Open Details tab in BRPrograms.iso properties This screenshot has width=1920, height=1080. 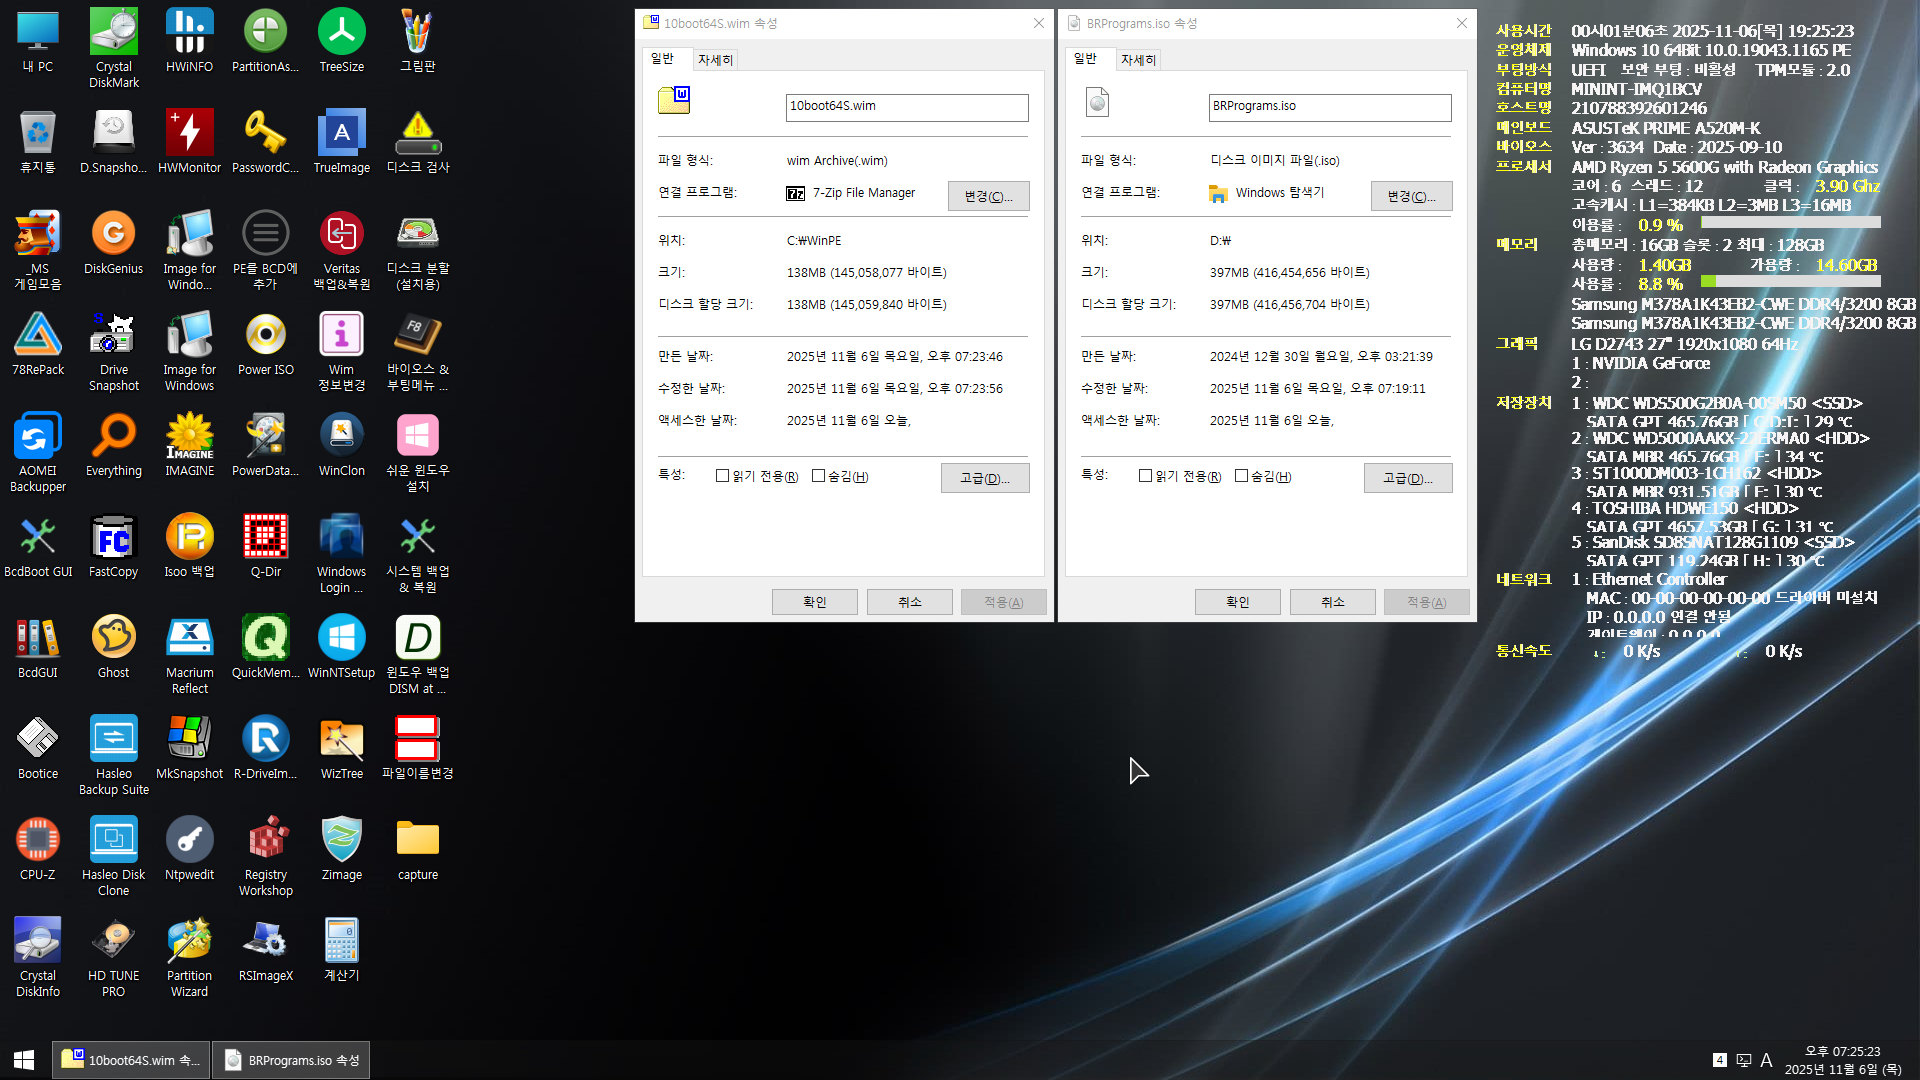[1138, 60]
